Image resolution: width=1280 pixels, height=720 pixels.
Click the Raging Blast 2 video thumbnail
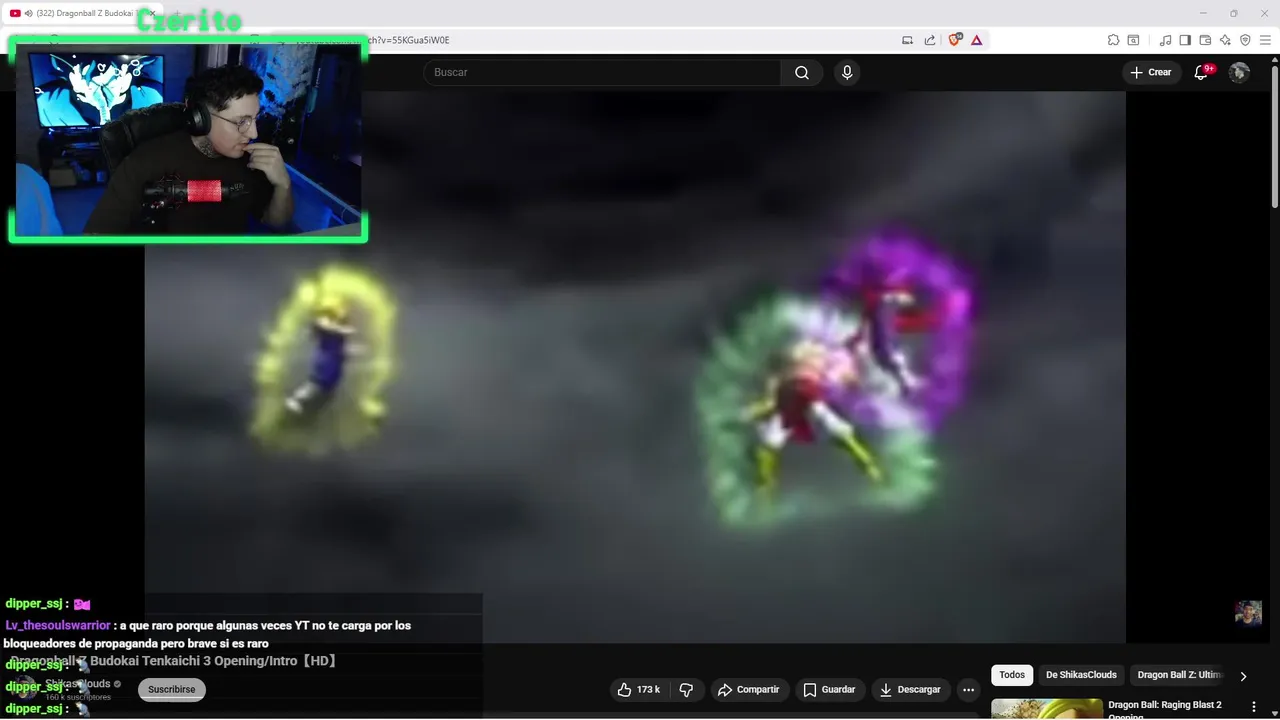click(1047, 709)
